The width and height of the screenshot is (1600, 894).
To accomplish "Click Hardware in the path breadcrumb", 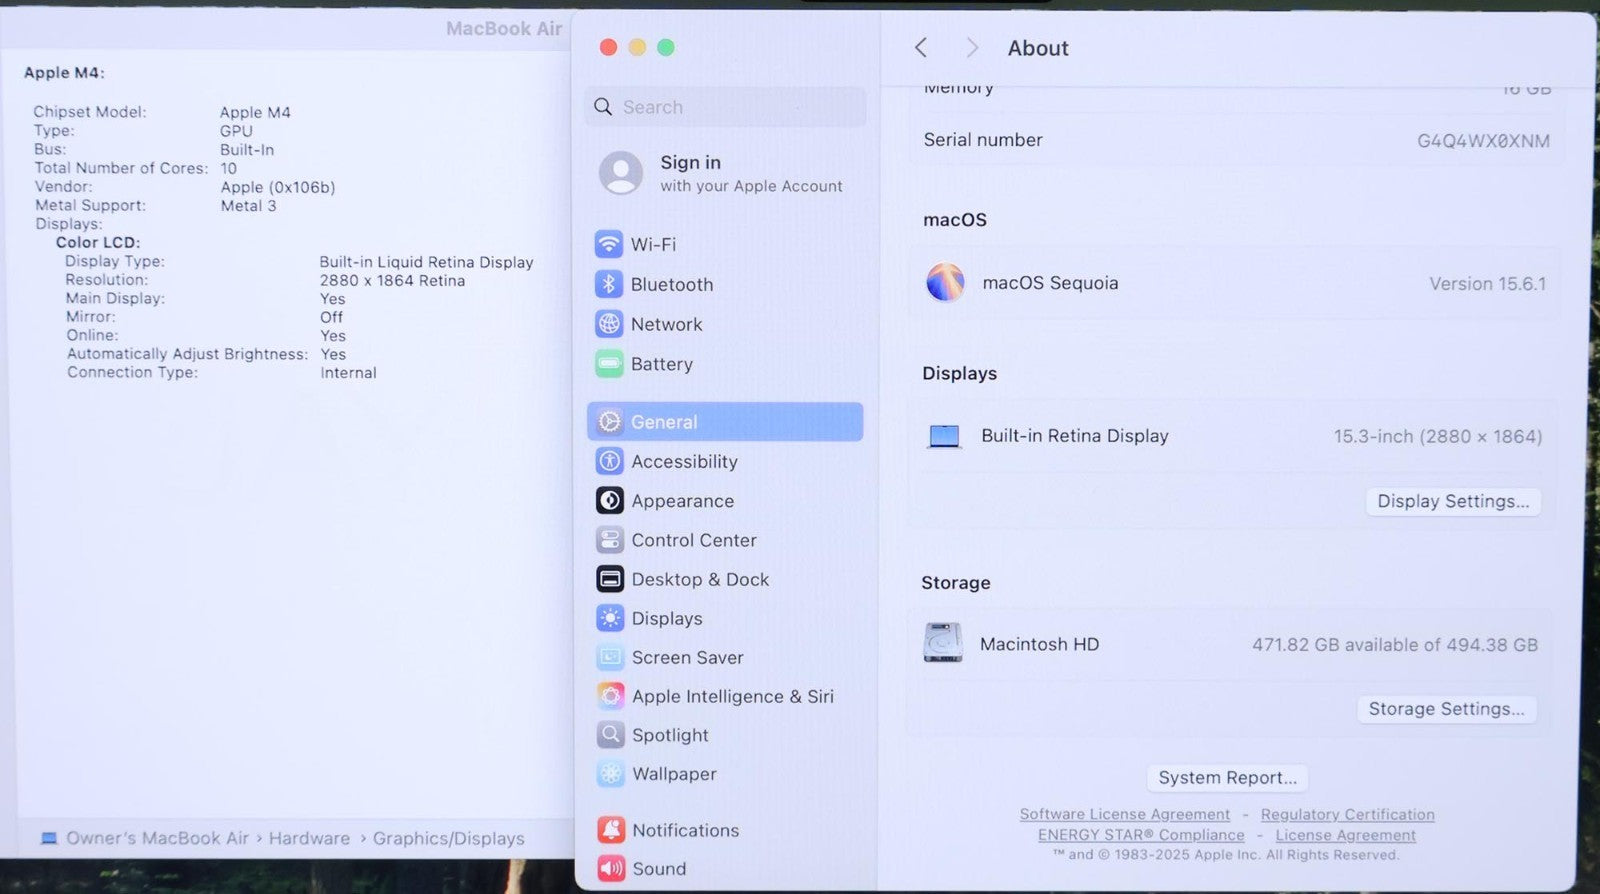I will click(x=309, y=838).
